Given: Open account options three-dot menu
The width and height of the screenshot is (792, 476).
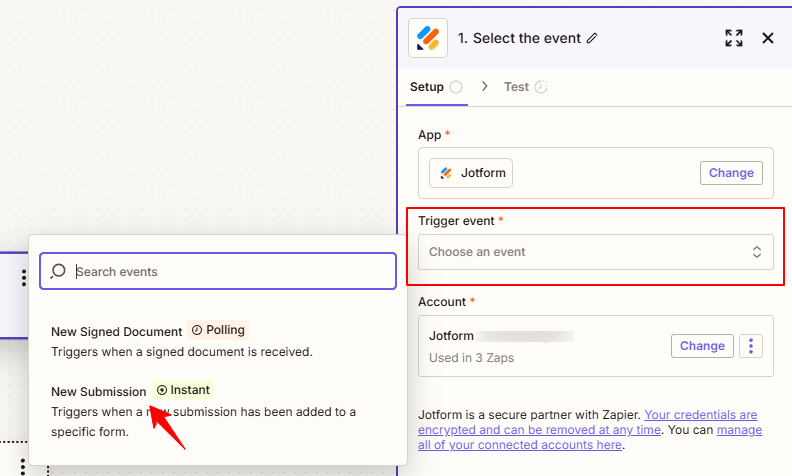Looking at the screenshot, I should point(751,346).
